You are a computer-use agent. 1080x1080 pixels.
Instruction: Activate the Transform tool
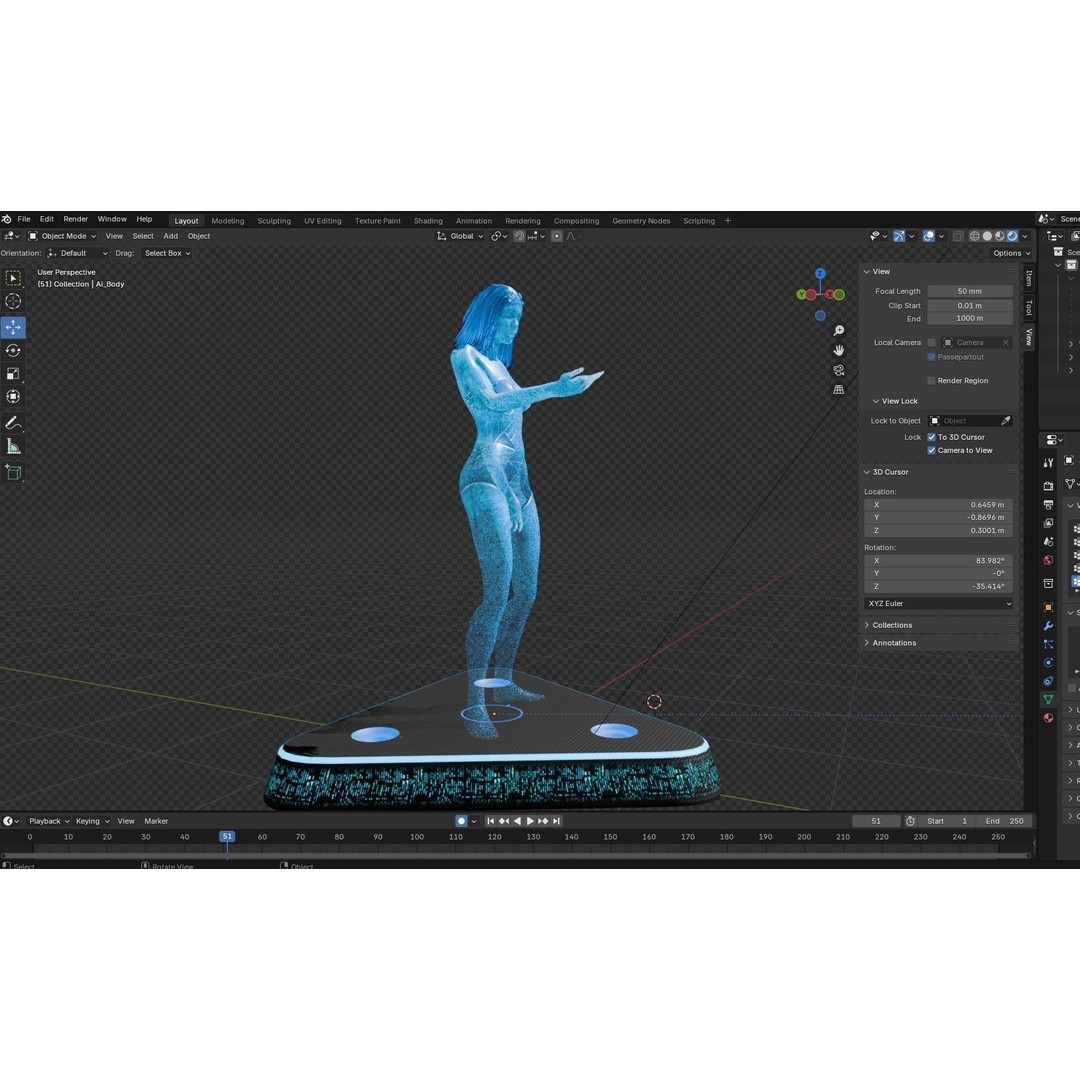(13, 397)
